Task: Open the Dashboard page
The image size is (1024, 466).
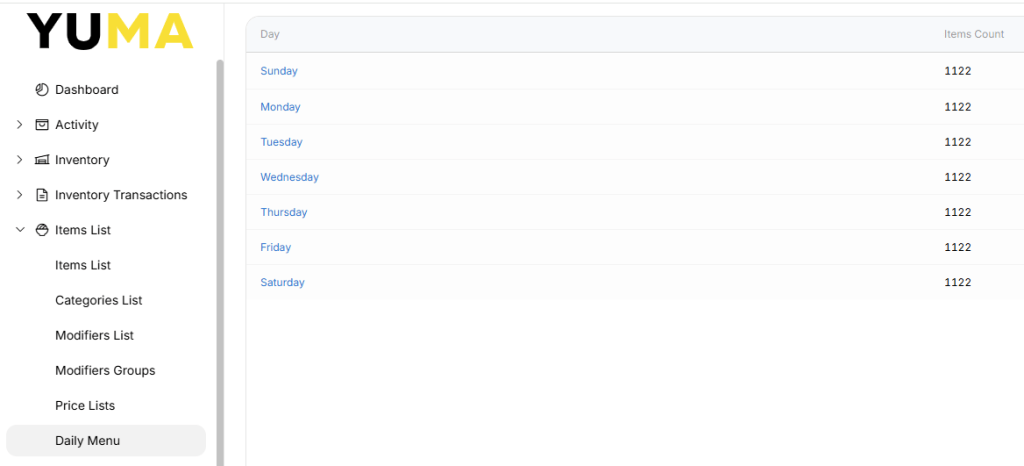Action: pyautogui.click(x=87, y=89)
